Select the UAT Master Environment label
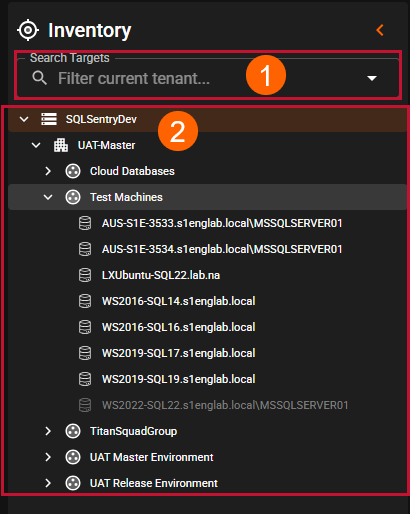 [x=152, y=457]
